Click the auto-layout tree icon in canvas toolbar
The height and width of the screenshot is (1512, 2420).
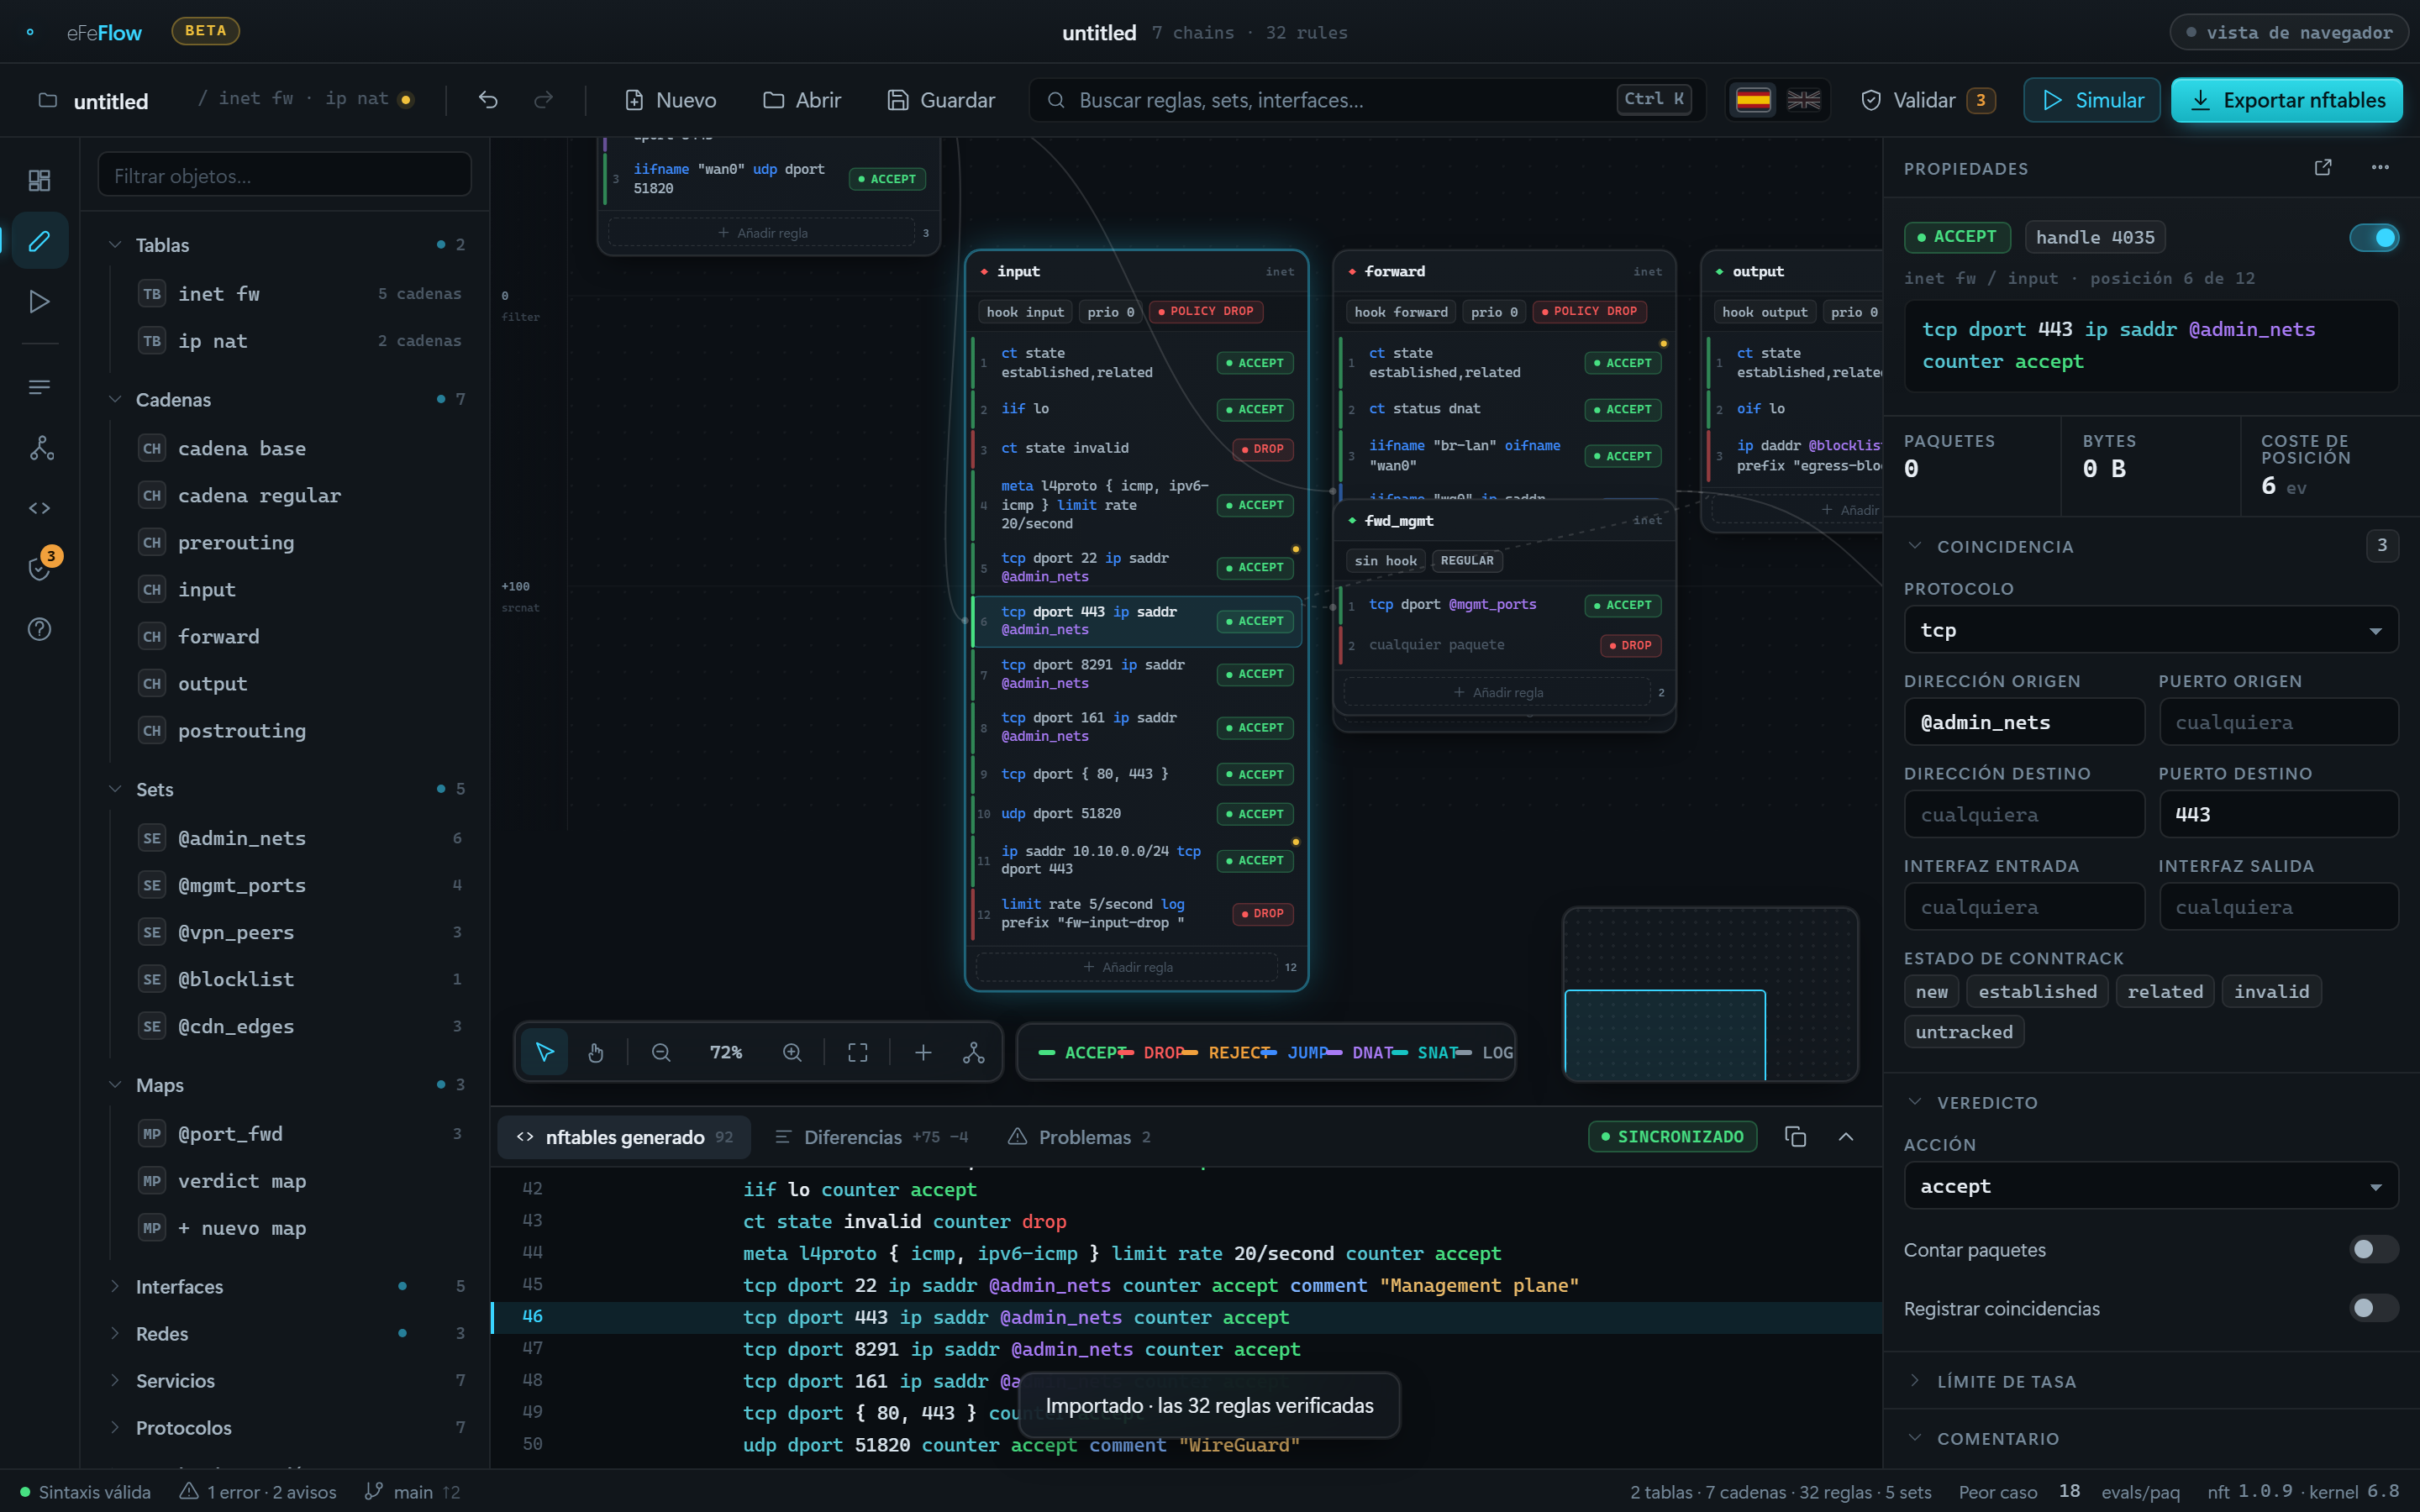[974, 1052]
